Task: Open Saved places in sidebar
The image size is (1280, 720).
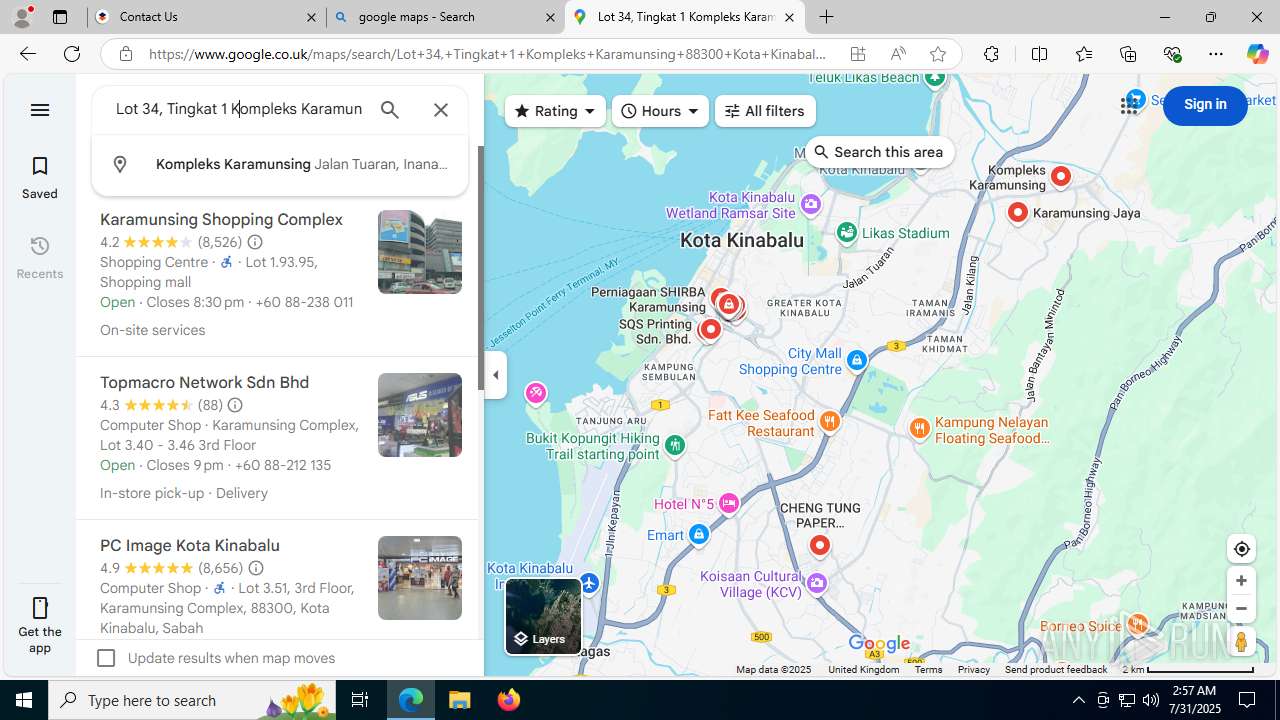Action: pos(40,177)
